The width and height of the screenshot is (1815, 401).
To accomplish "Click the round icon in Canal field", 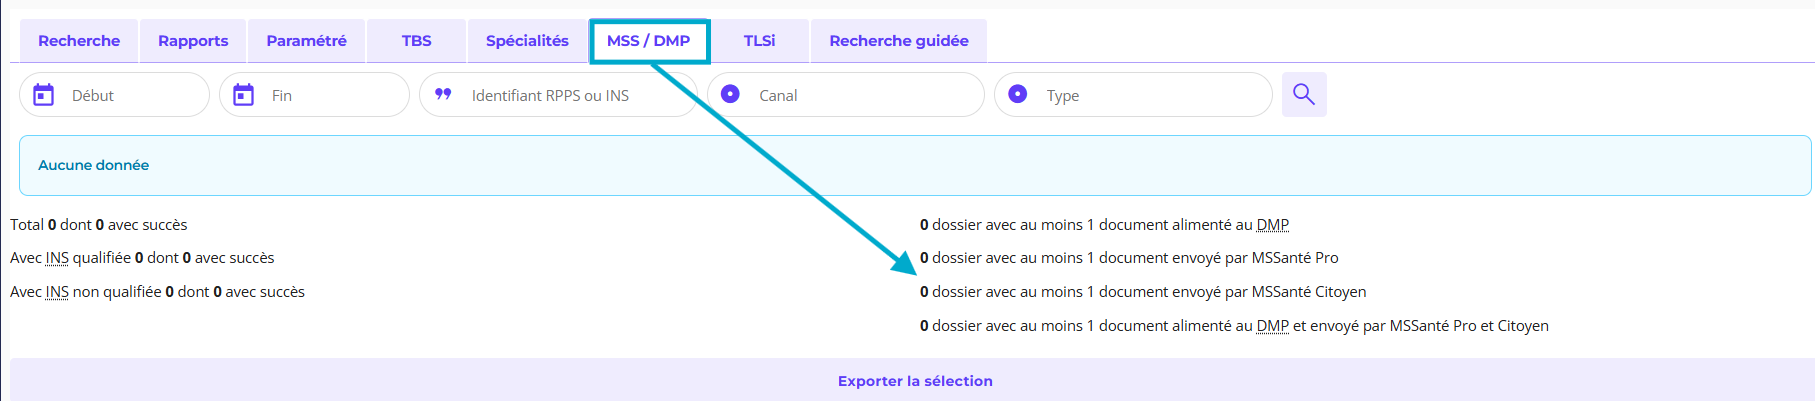I will point(730,94).
